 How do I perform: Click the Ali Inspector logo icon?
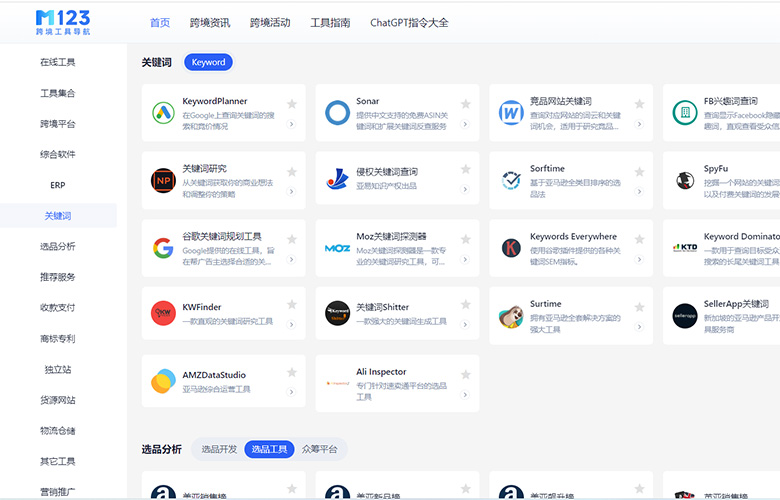(337, 383)
